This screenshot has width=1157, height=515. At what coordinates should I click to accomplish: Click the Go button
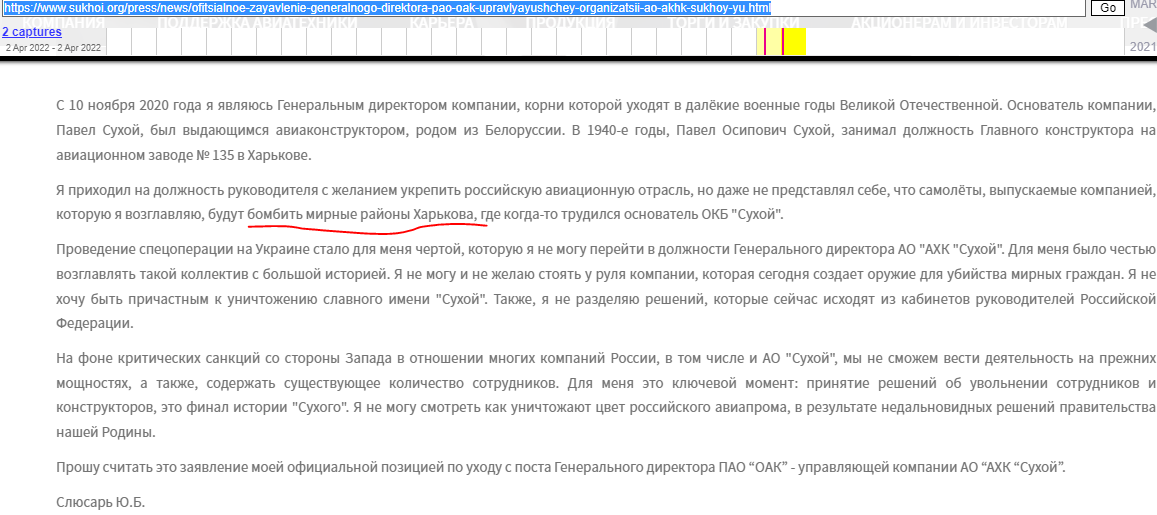(x=1108, y=8)
